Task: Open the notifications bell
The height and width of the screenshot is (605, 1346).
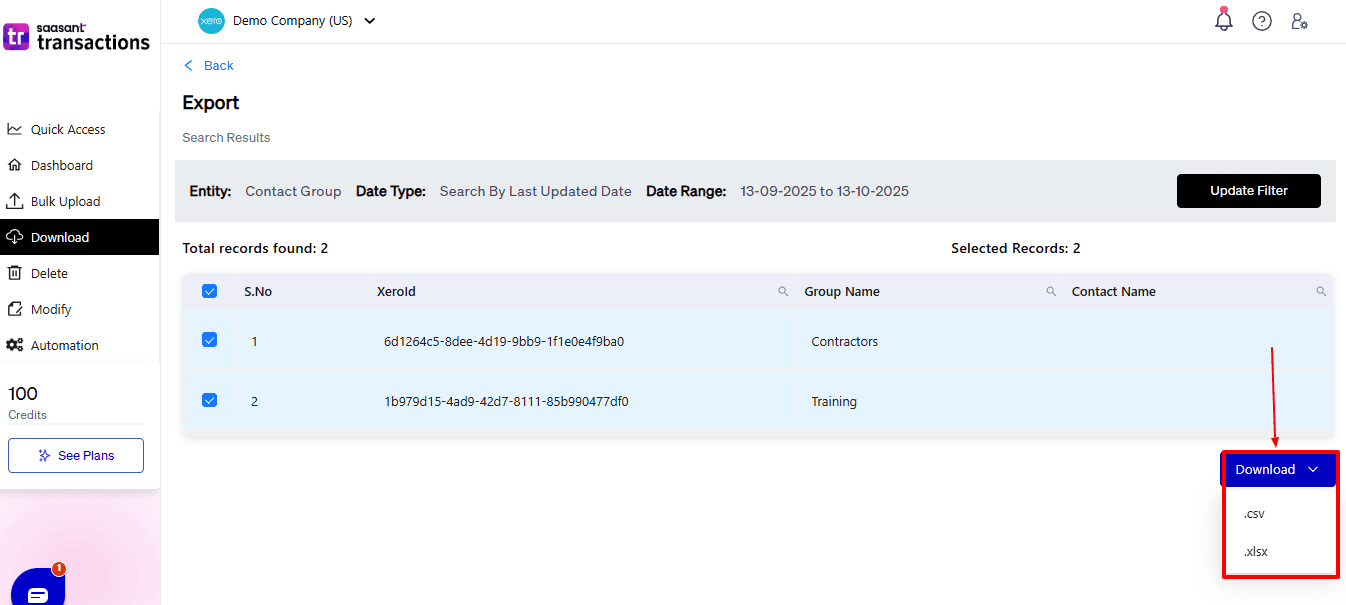Action: [x=1224, y=20]
